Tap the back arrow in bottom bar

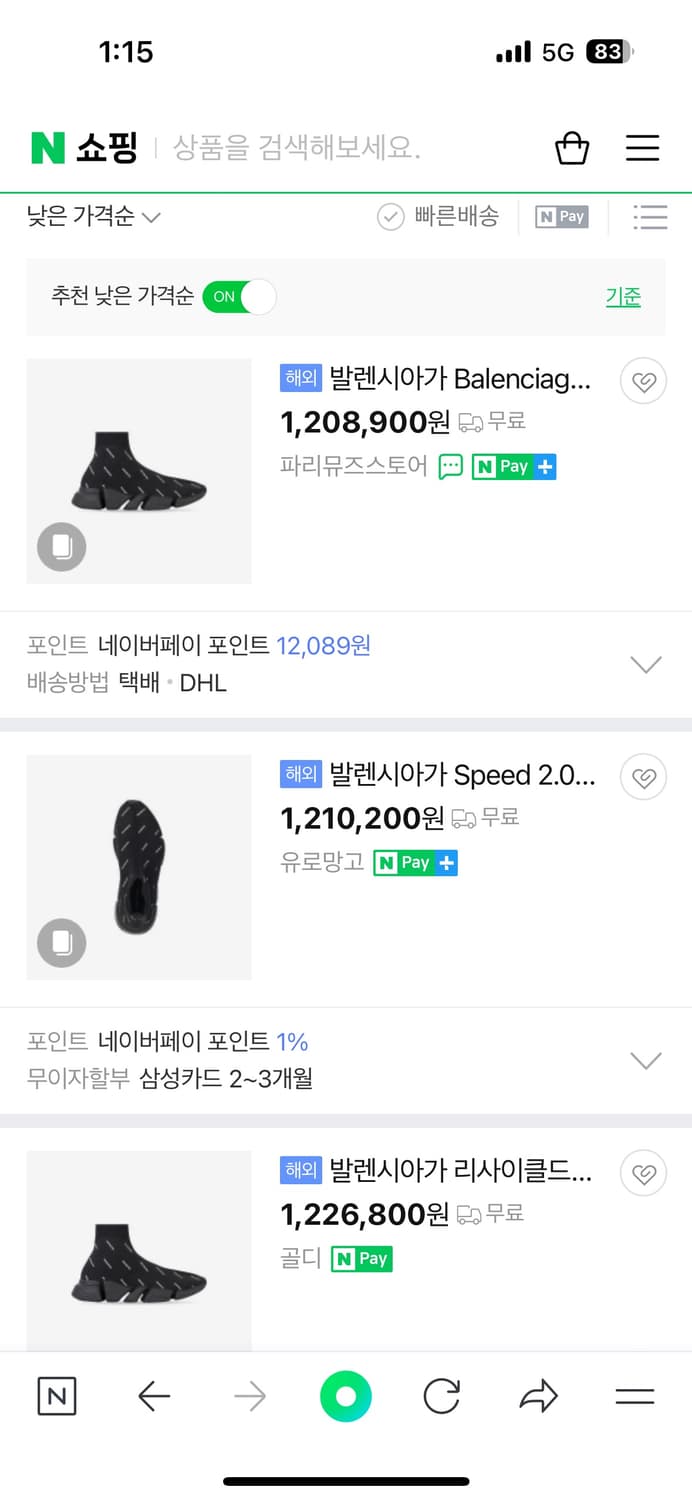pos(154,1396)
